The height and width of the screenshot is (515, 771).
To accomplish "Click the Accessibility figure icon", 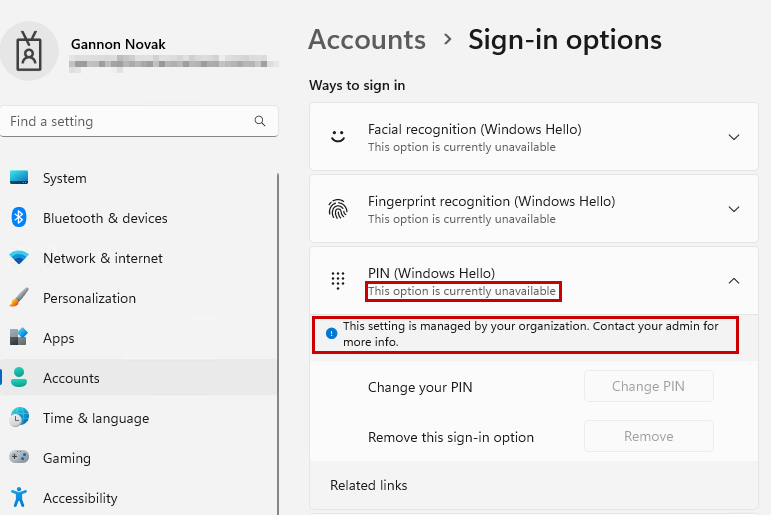I will point(19,497).
